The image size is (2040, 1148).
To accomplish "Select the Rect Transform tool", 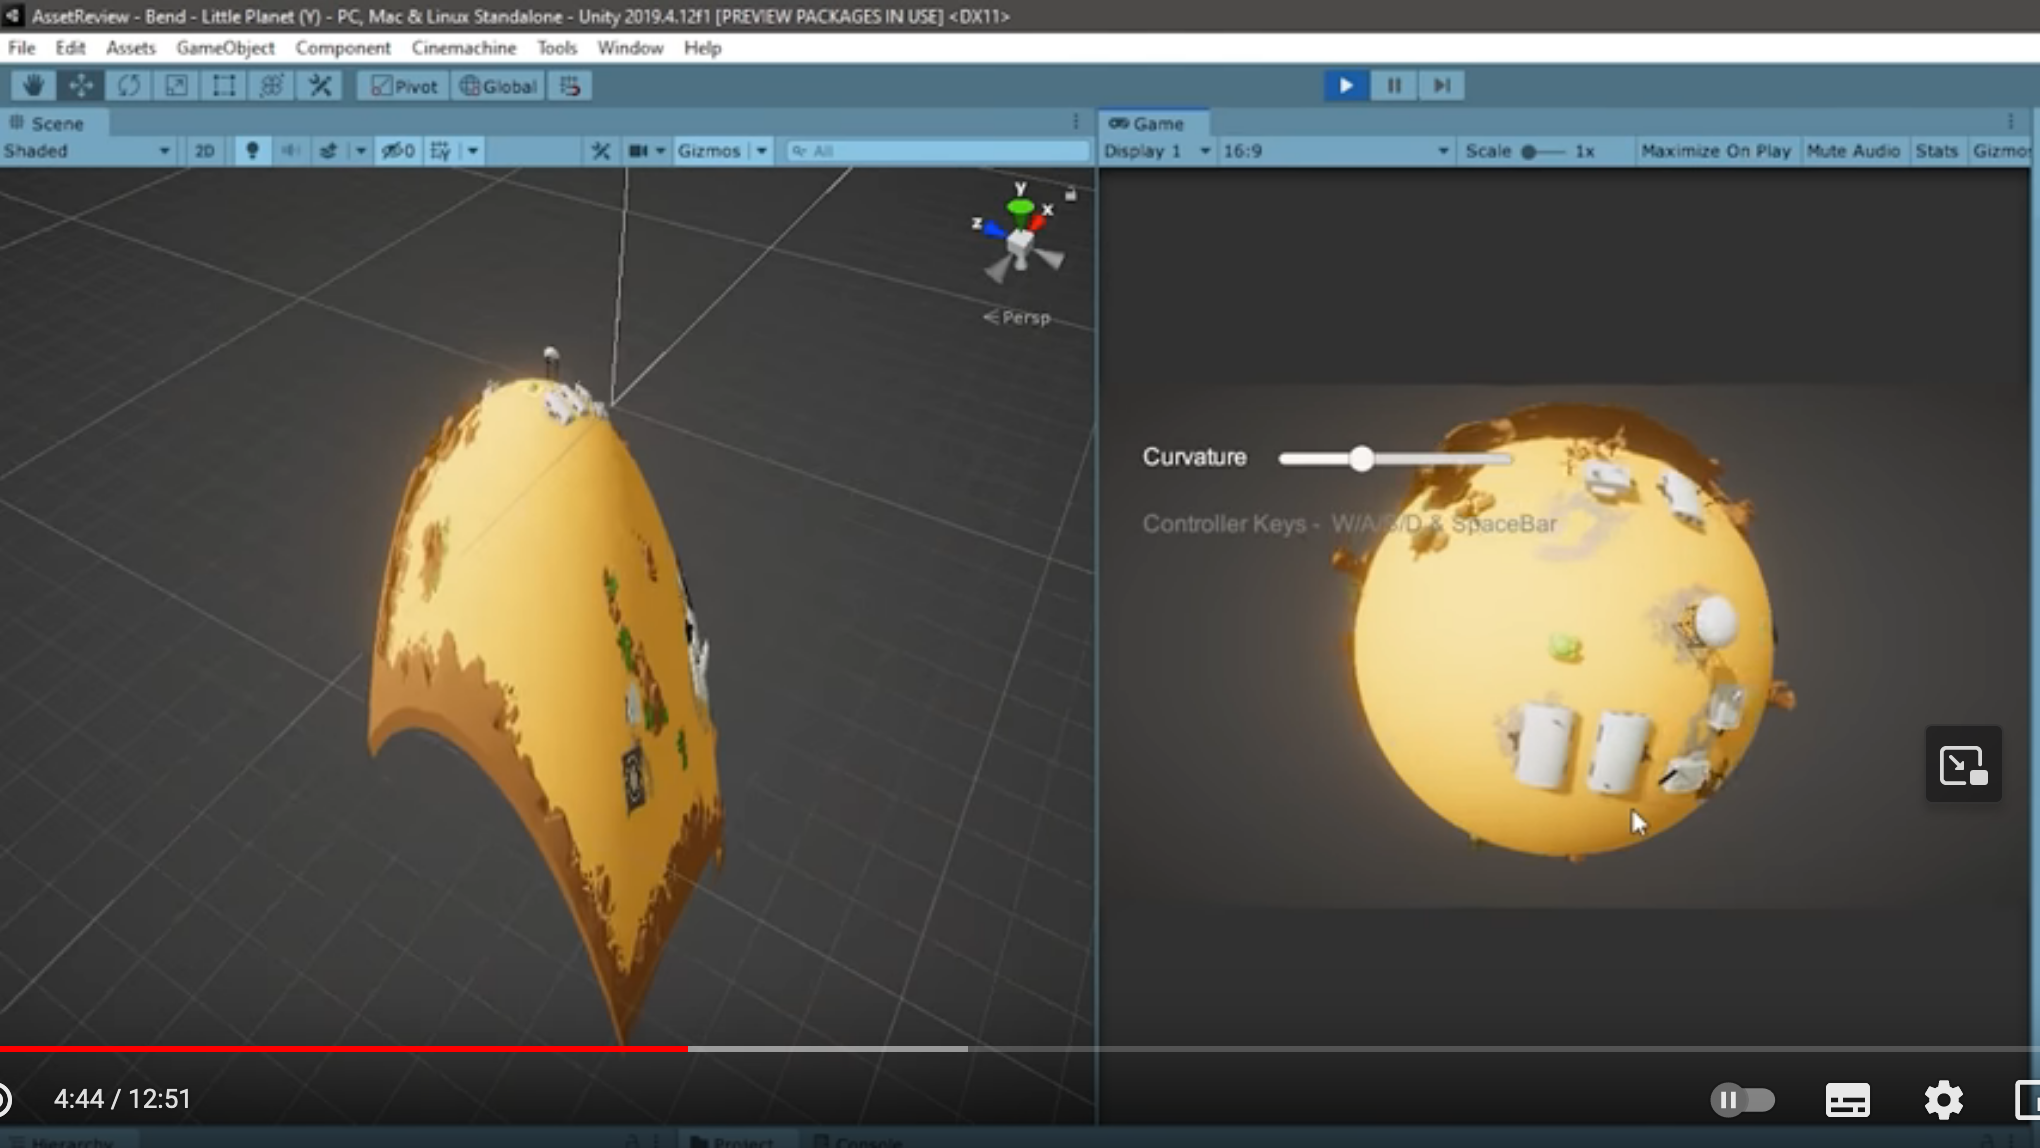I will tap(224, 86).
